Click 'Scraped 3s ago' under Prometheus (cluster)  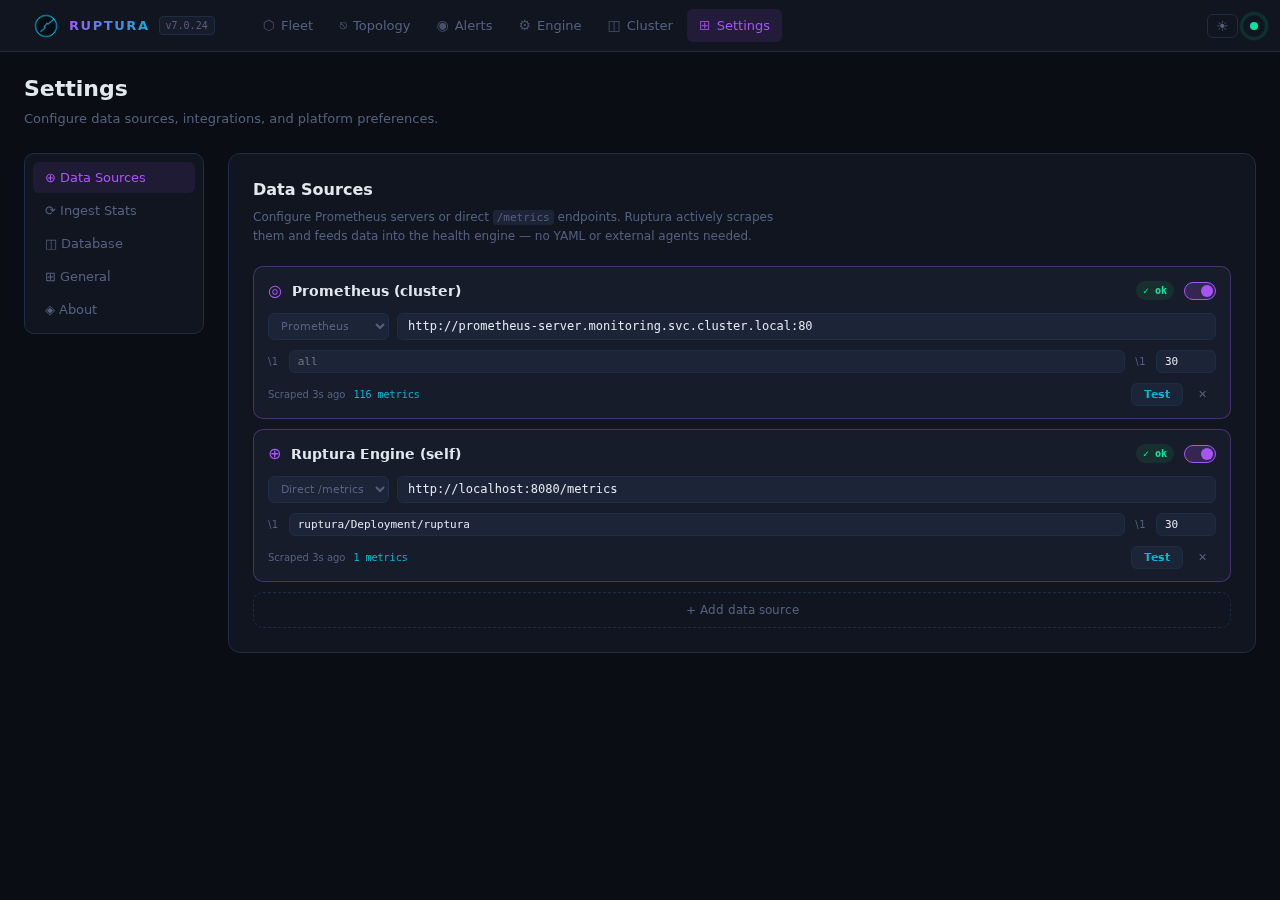tap(306, 395)
